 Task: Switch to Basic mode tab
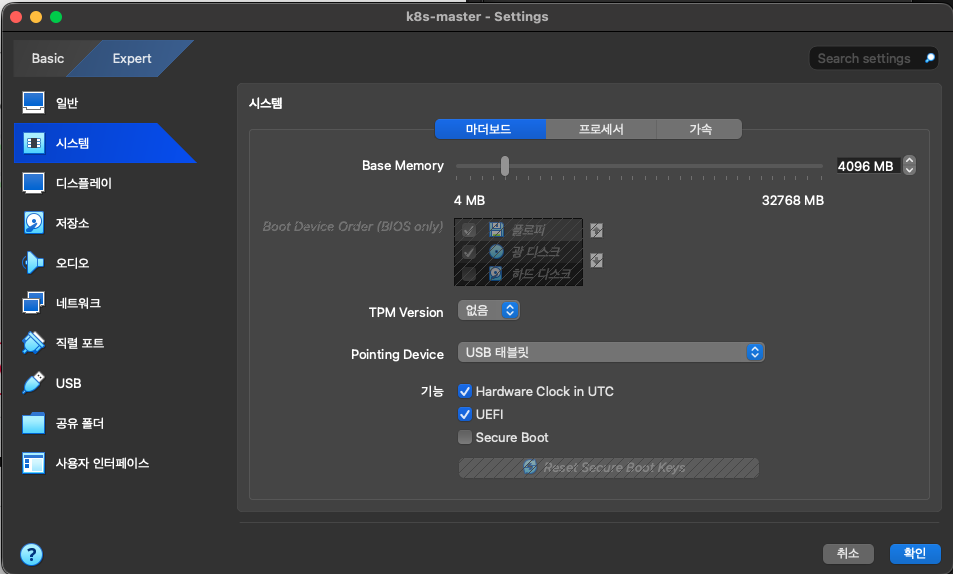point(47,58)
